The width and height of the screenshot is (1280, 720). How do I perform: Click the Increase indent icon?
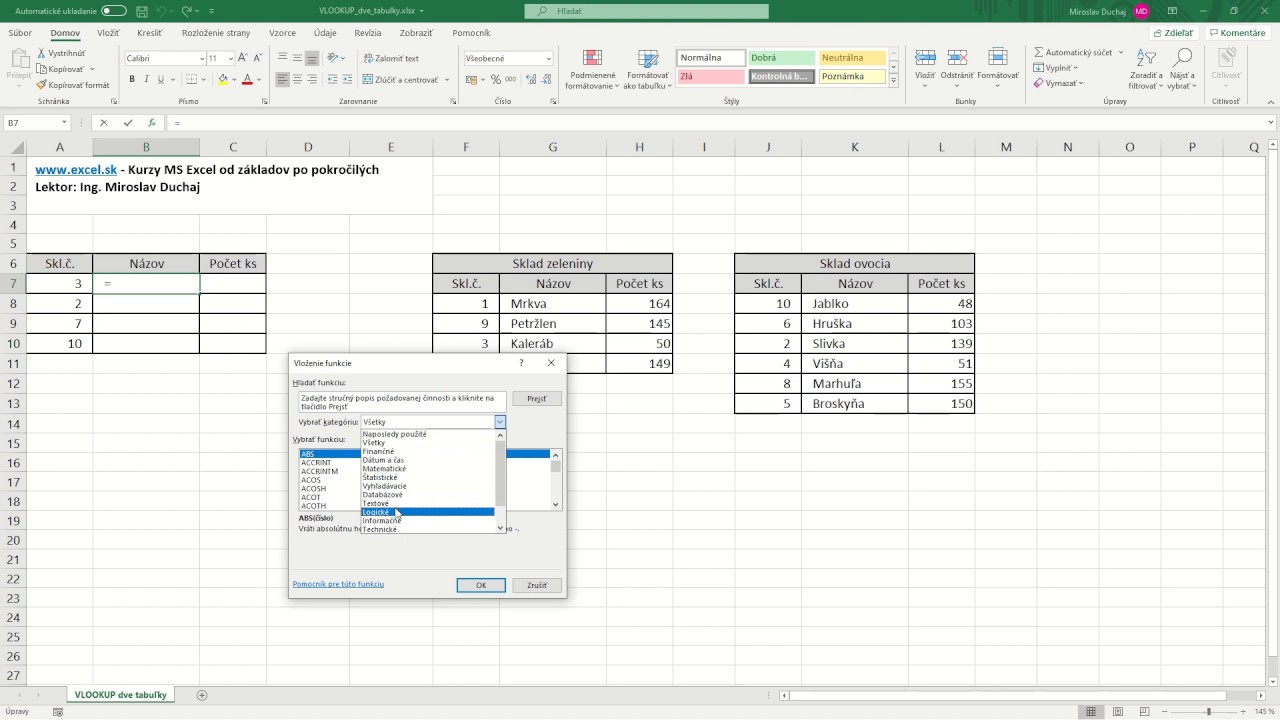(348, 79)
